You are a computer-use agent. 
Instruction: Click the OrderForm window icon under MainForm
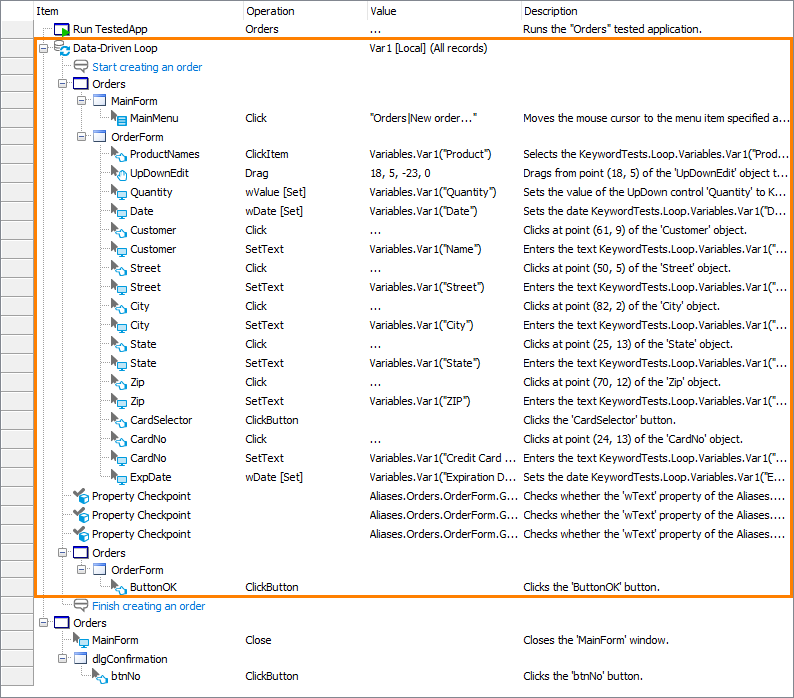pyautogui.click(x=100, y=136)
